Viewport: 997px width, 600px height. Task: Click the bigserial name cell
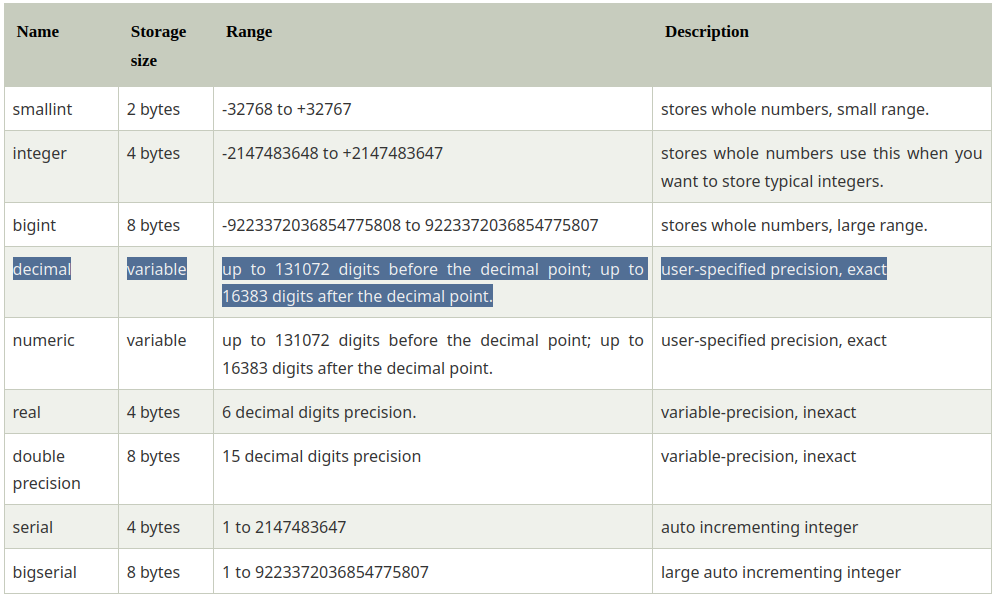[x=45, y=572]
